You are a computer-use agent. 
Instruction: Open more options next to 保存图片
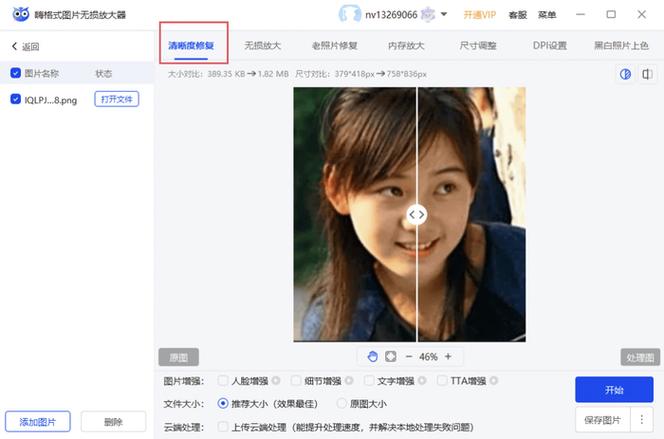click(x=642, y=420)
